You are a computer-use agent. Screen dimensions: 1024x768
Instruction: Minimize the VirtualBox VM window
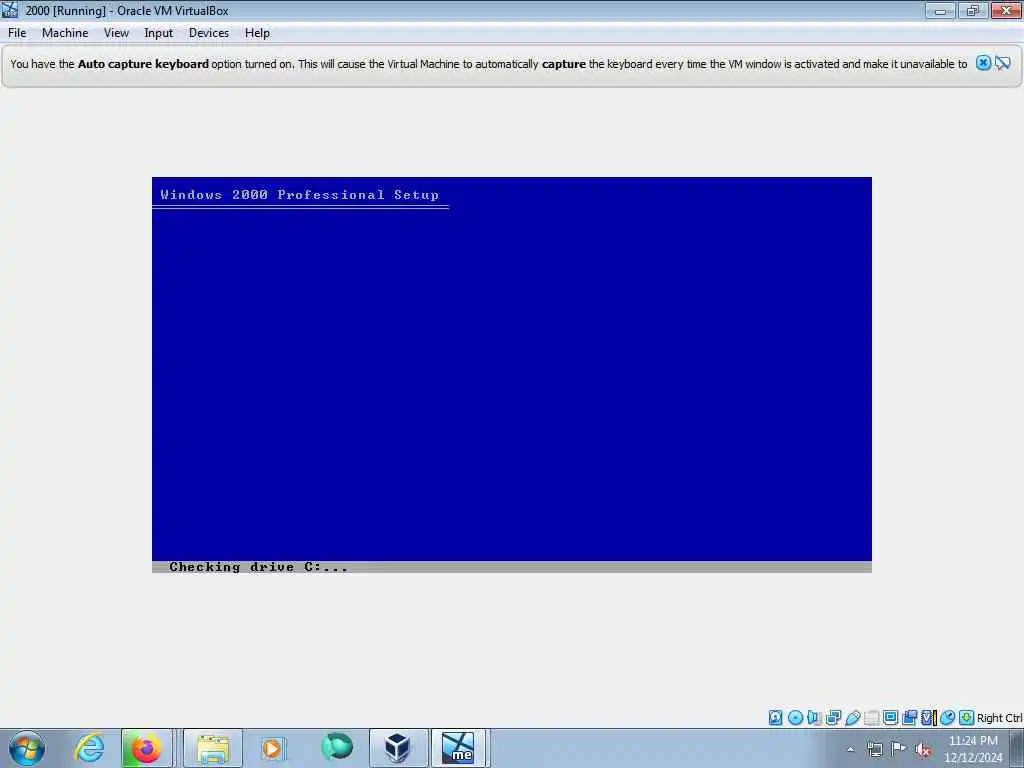point(940,10)
